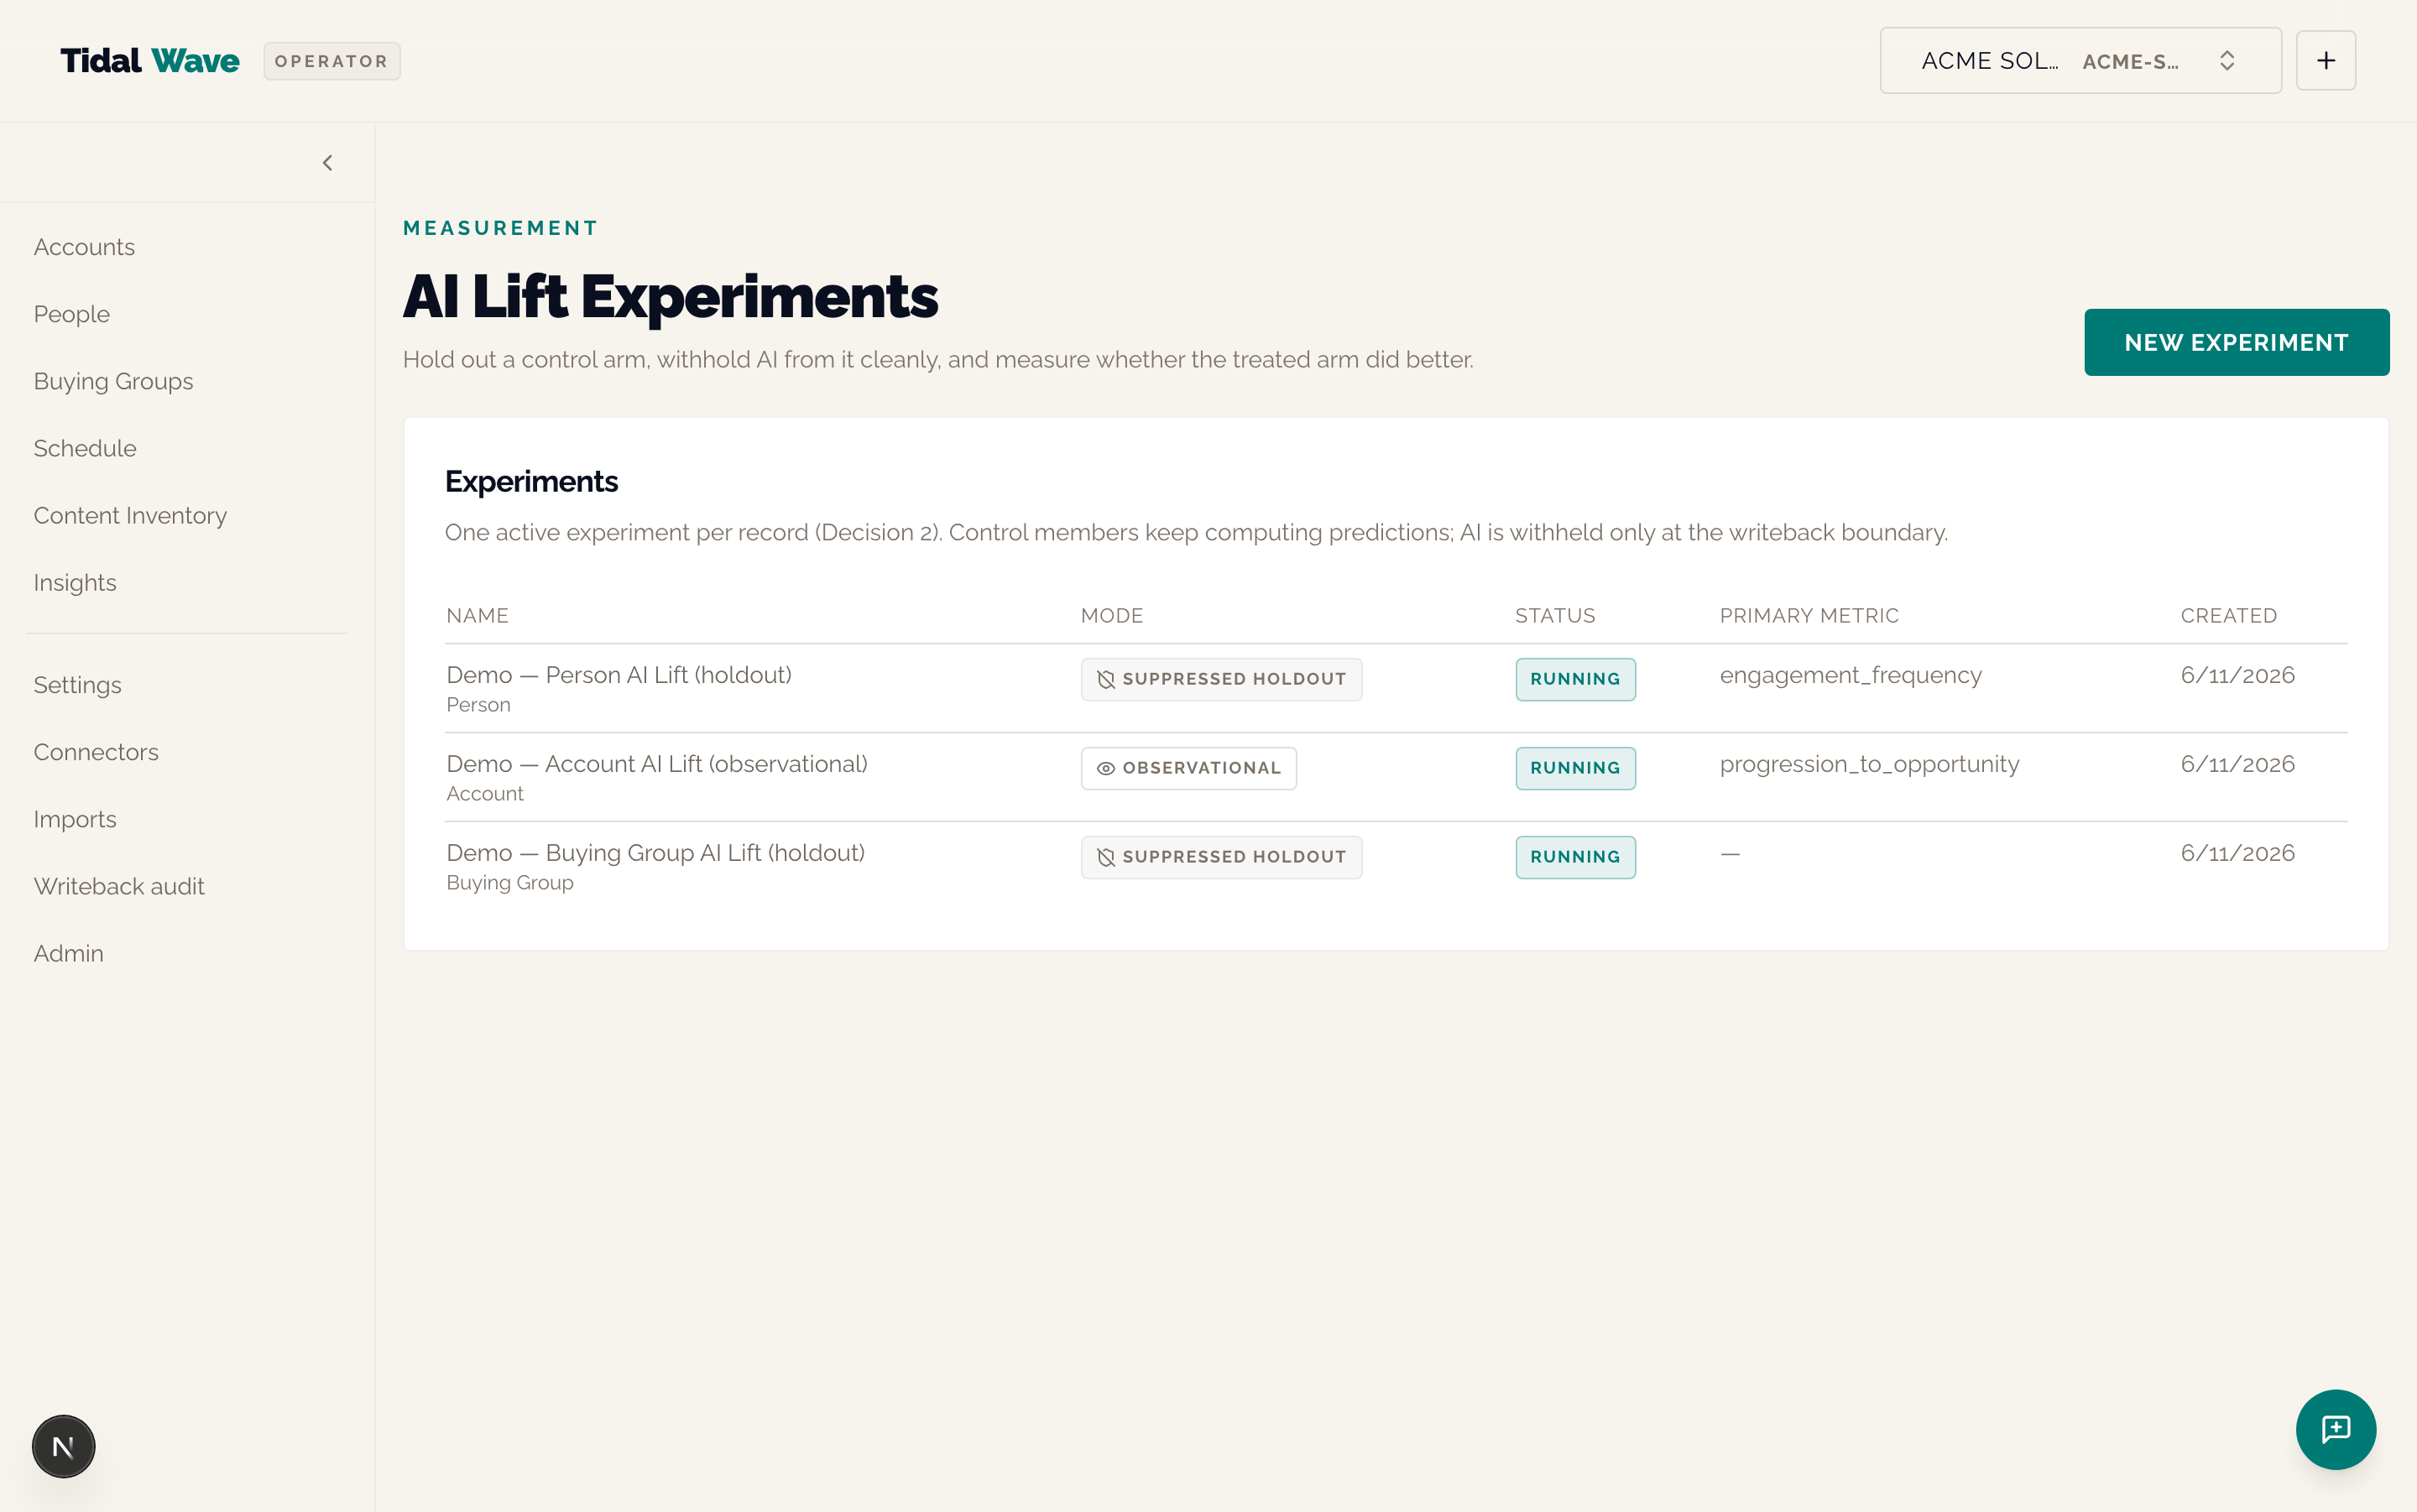
Task: Click created date in Account experiment row
Action: coord(2237,764)
